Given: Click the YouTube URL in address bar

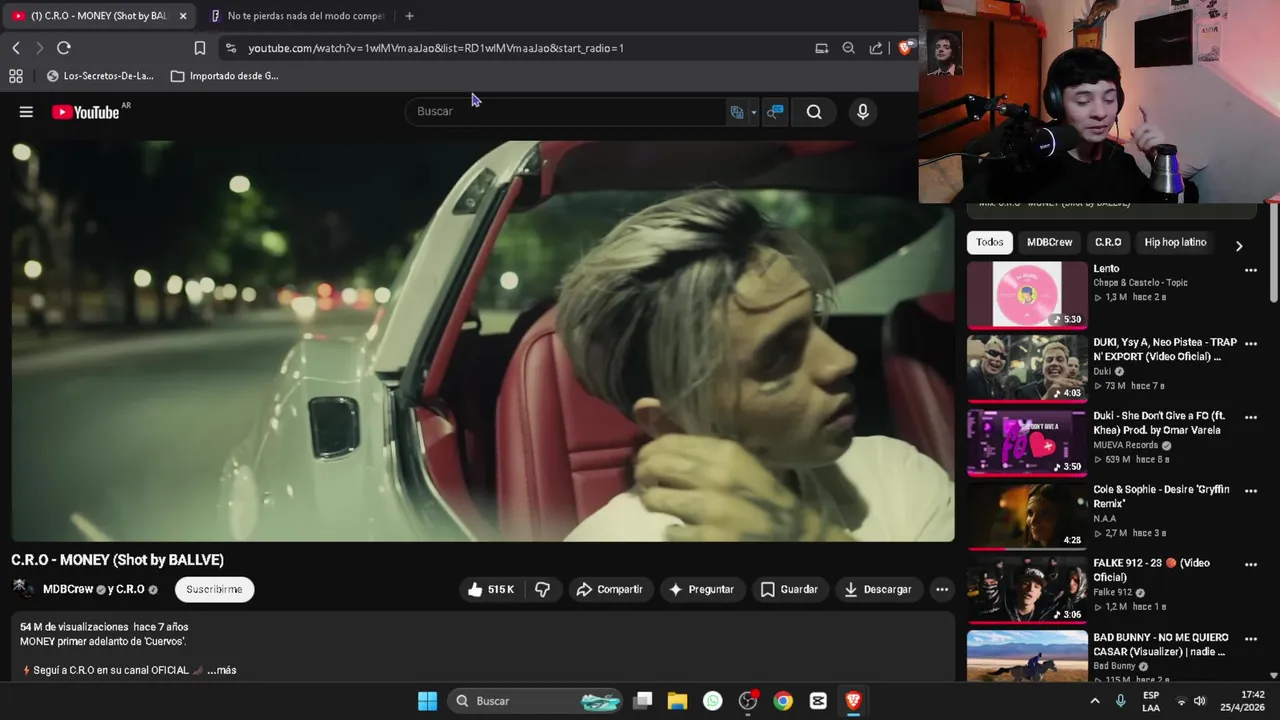Looking at the screenshot, I should [x=436, y=48].
